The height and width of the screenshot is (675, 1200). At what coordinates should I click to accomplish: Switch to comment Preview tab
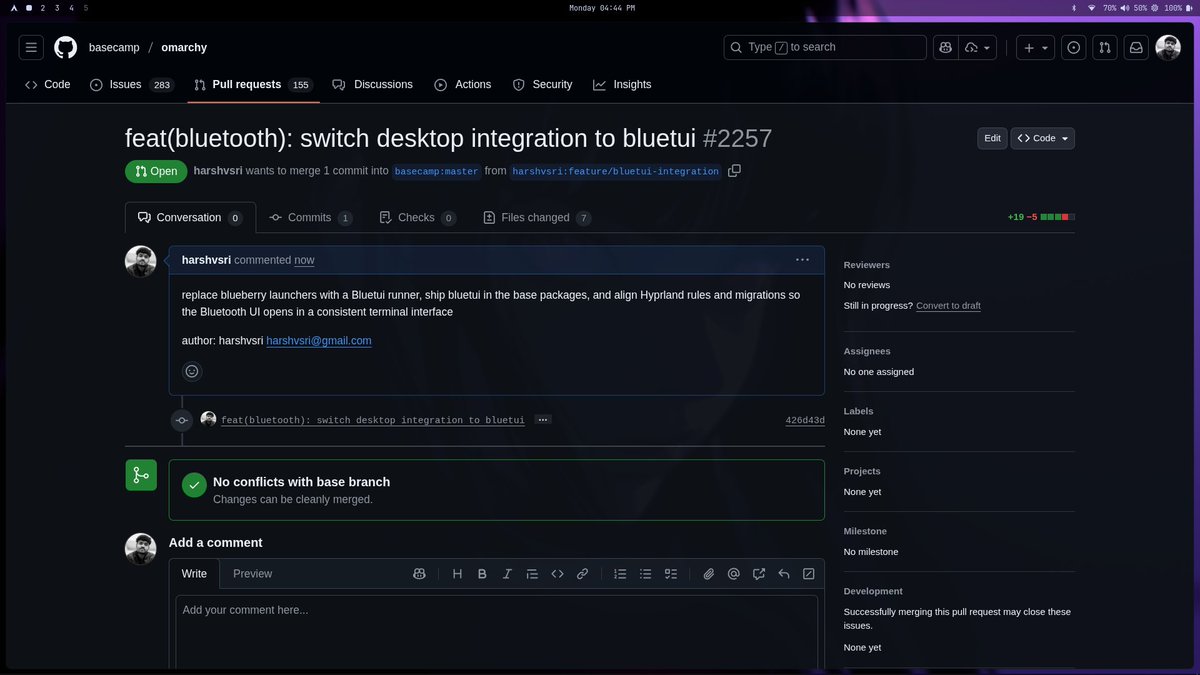[x=252, y=574]
